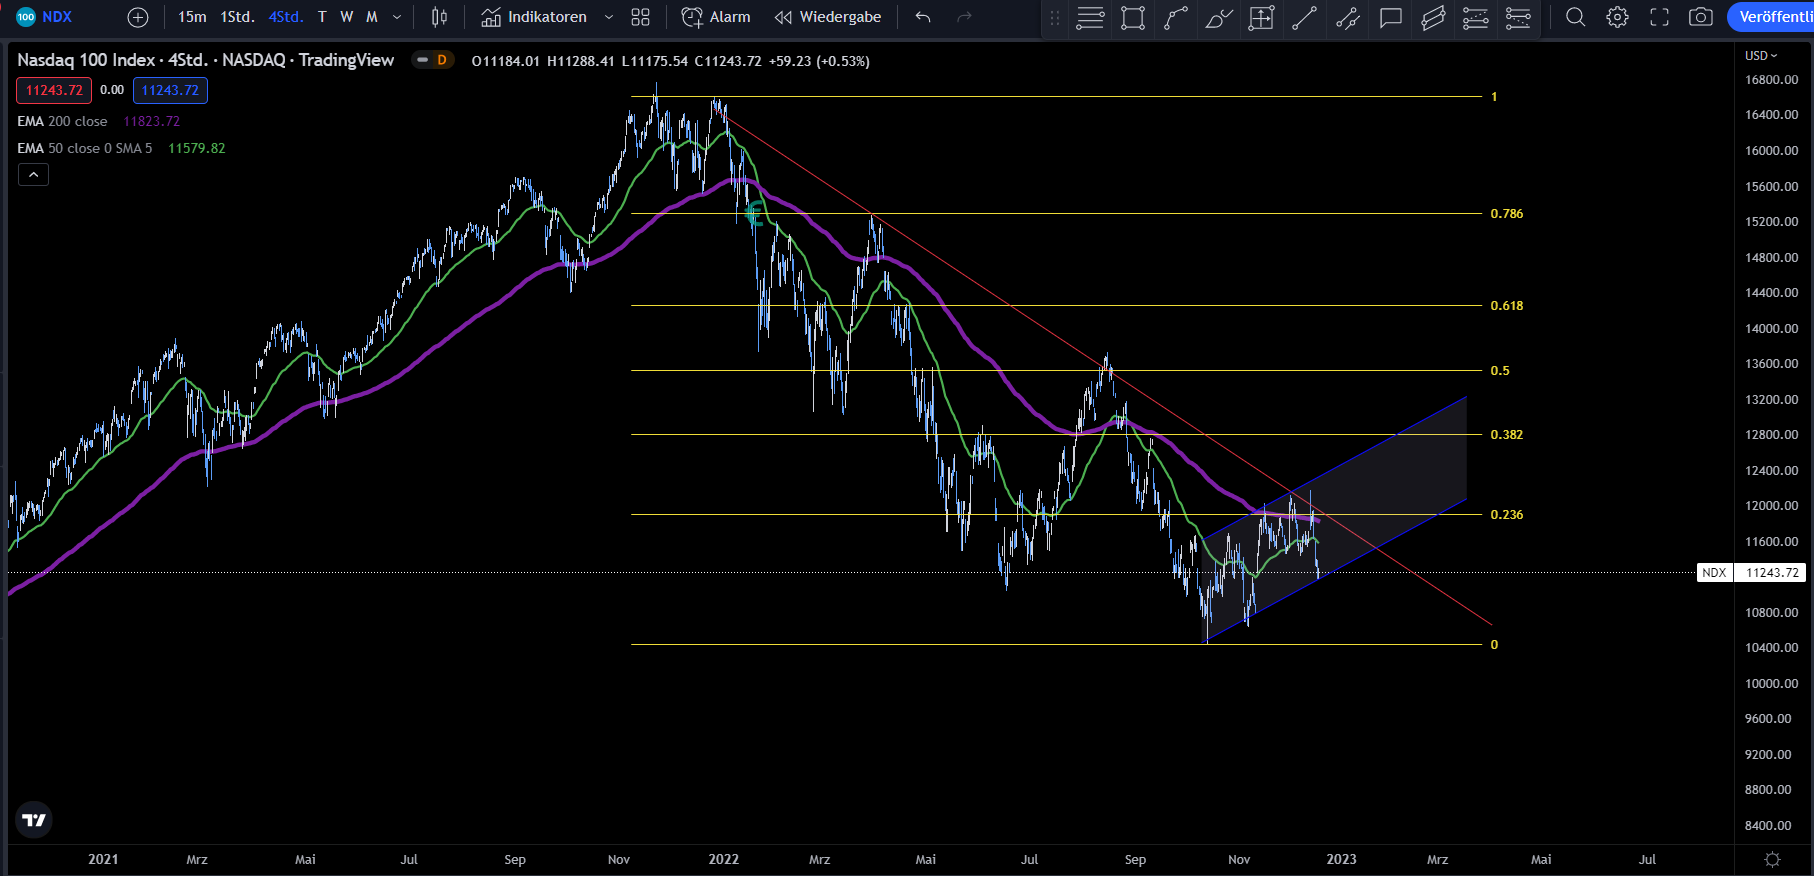Click the EMA 200 value 11823.72
The height and width of the screenshot is (876, 1814).
[151, 121]
